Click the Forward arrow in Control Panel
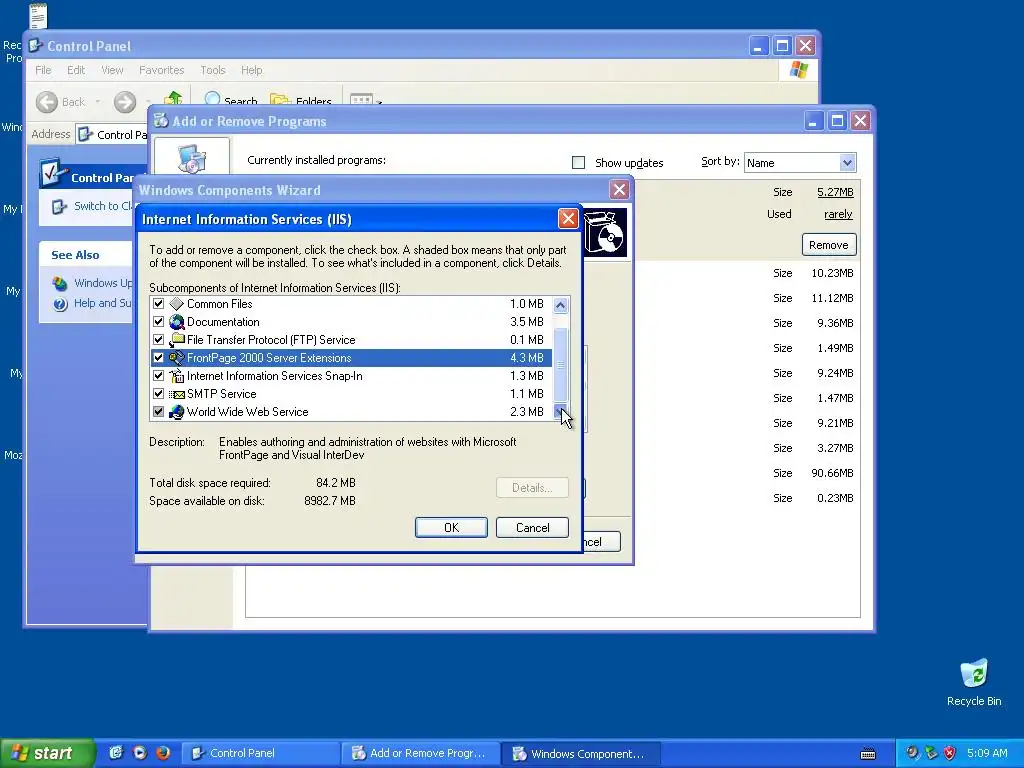The image size is (1024, 768). click(125, 102)
